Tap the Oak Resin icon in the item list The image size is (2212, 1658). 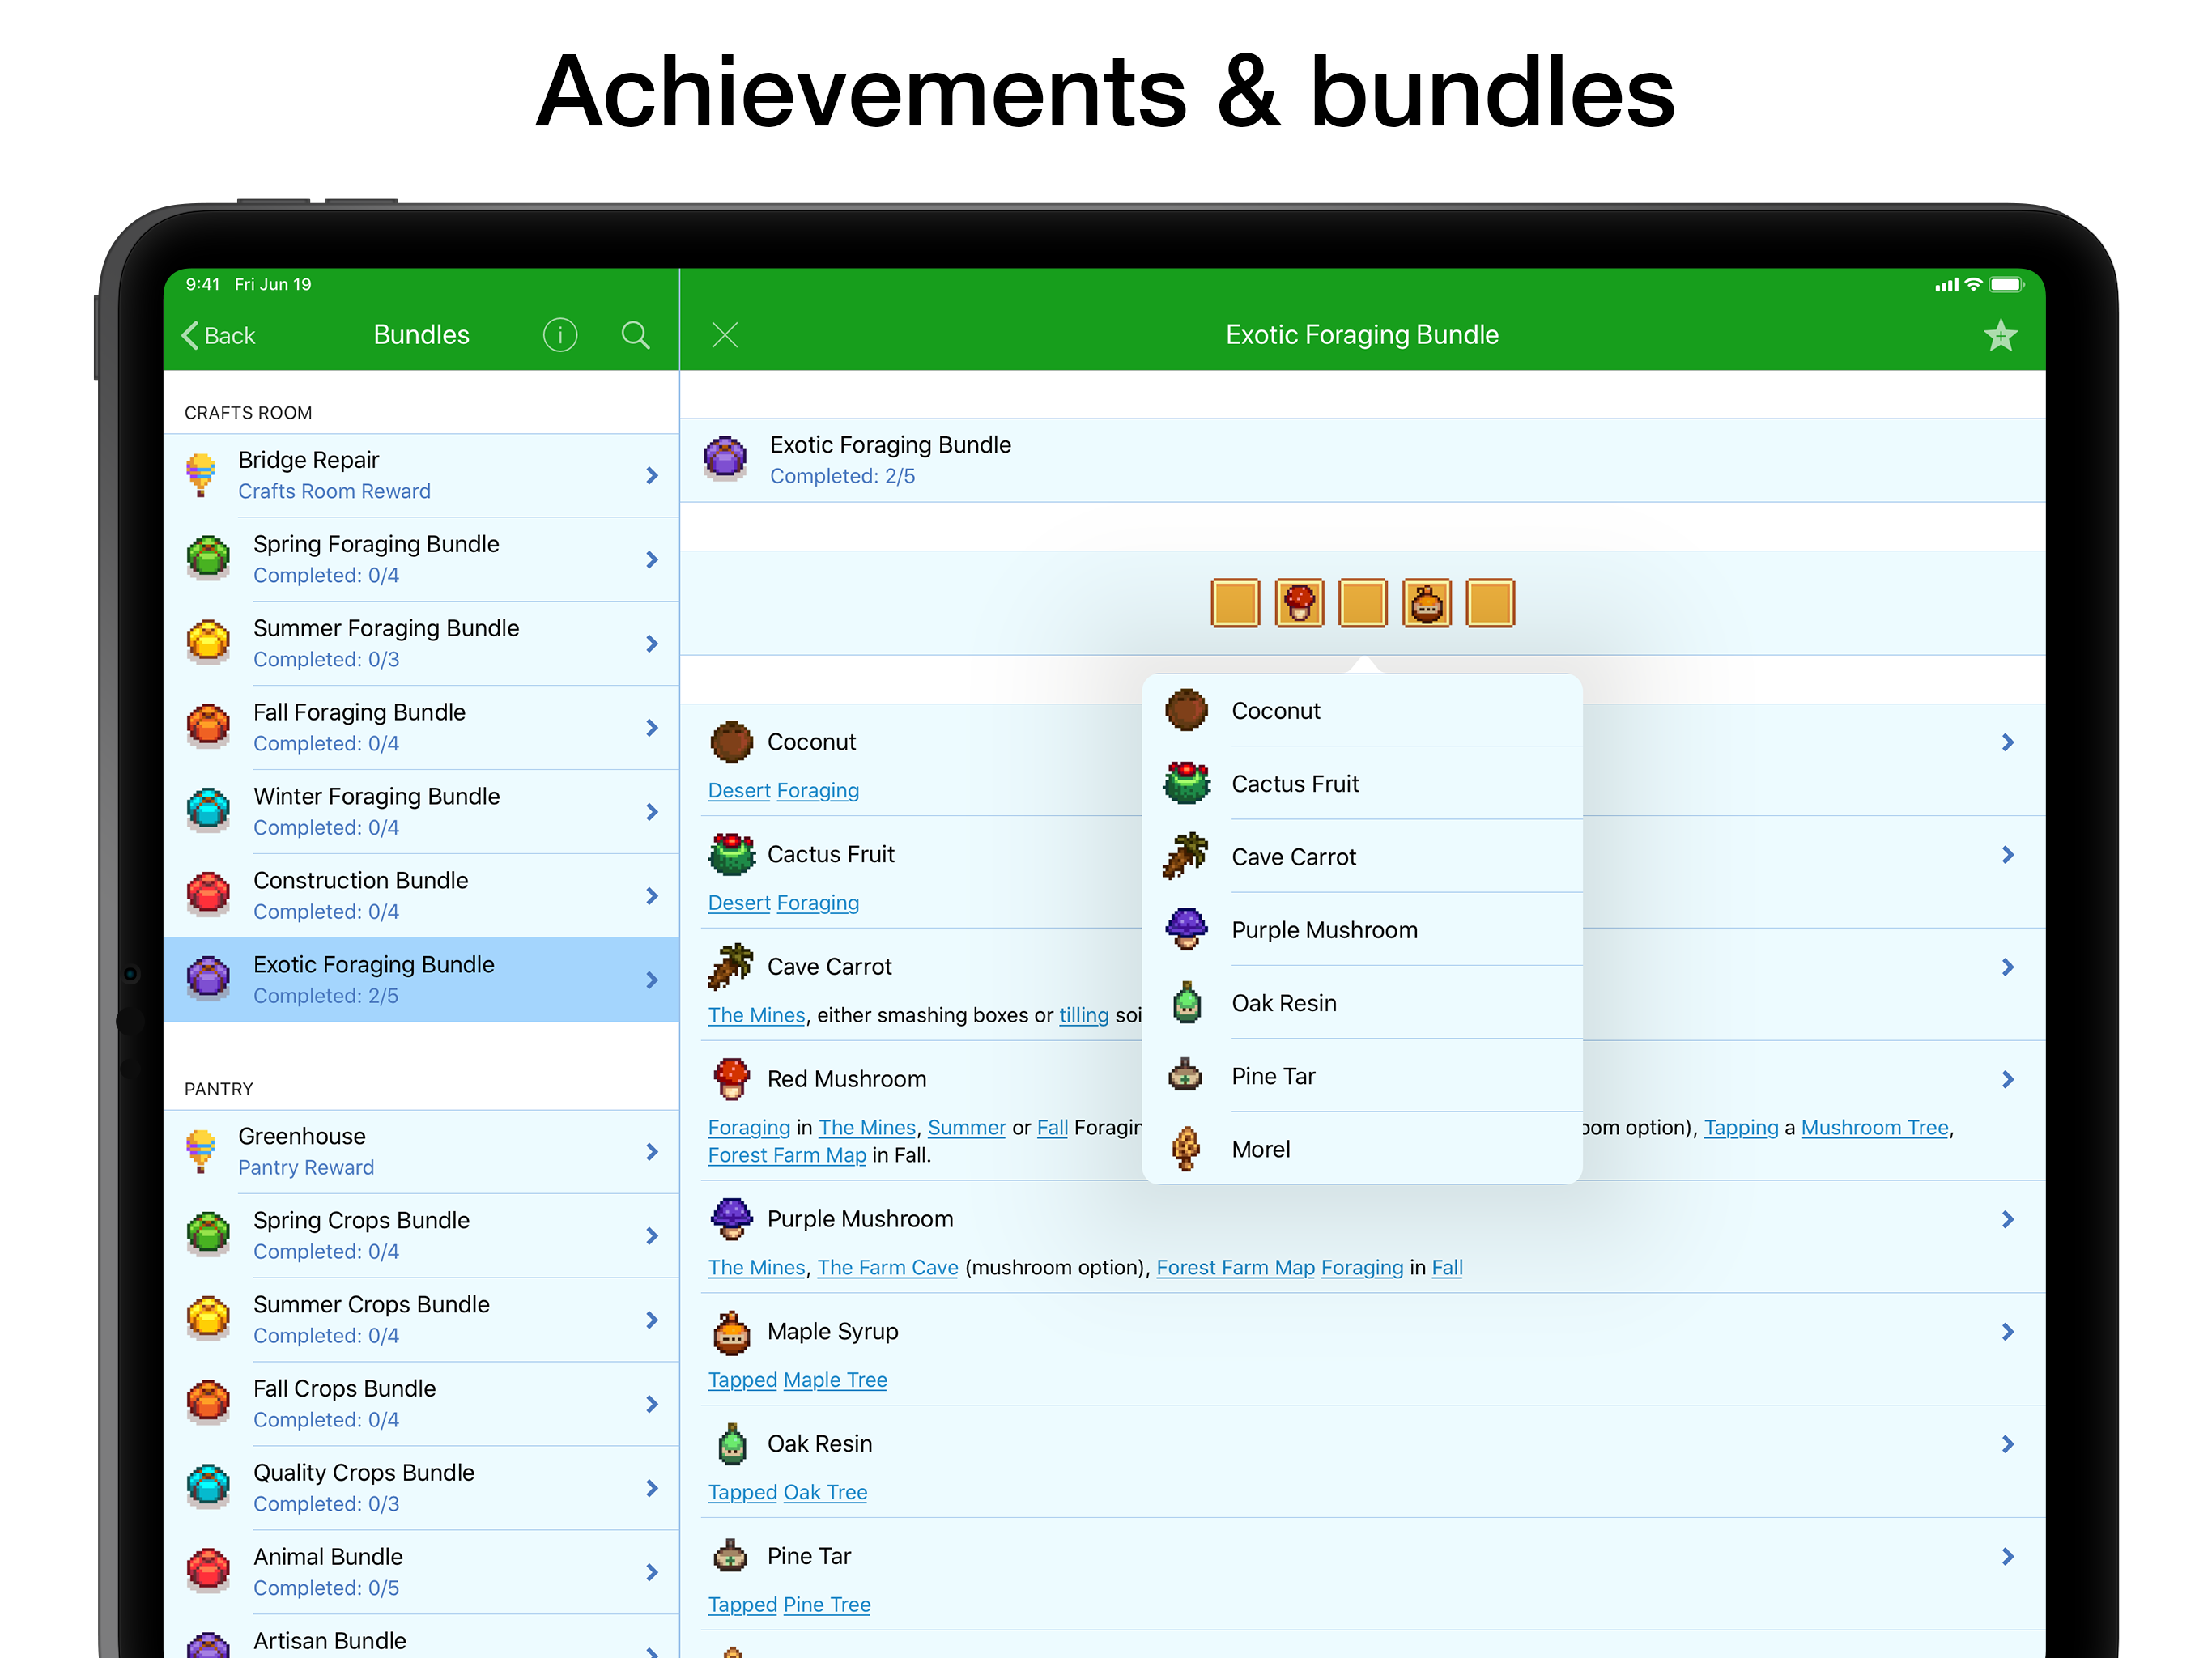pos(731,1444)
